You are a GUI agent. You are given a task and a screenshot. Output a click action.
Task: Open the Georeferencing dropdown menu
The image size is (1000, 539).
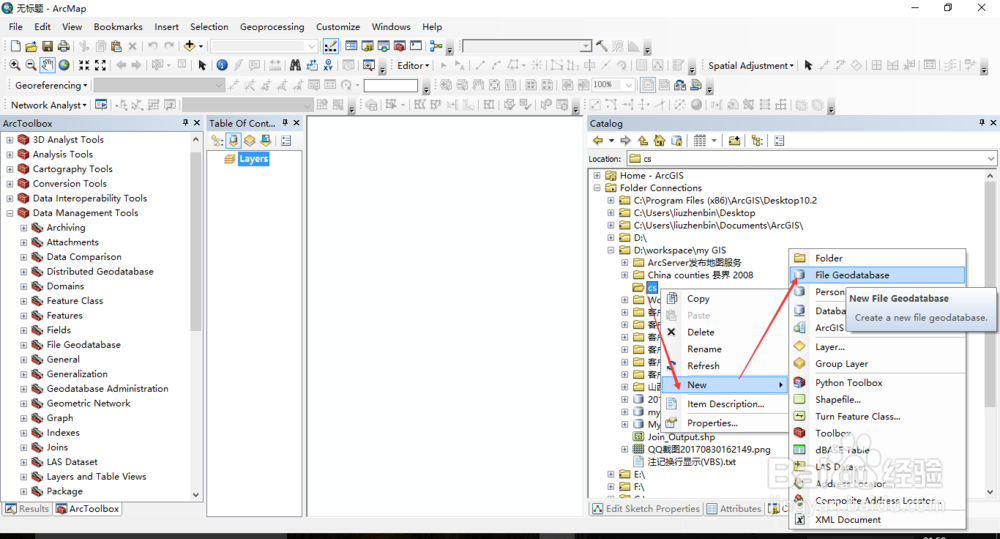click(x=51, y=85)
